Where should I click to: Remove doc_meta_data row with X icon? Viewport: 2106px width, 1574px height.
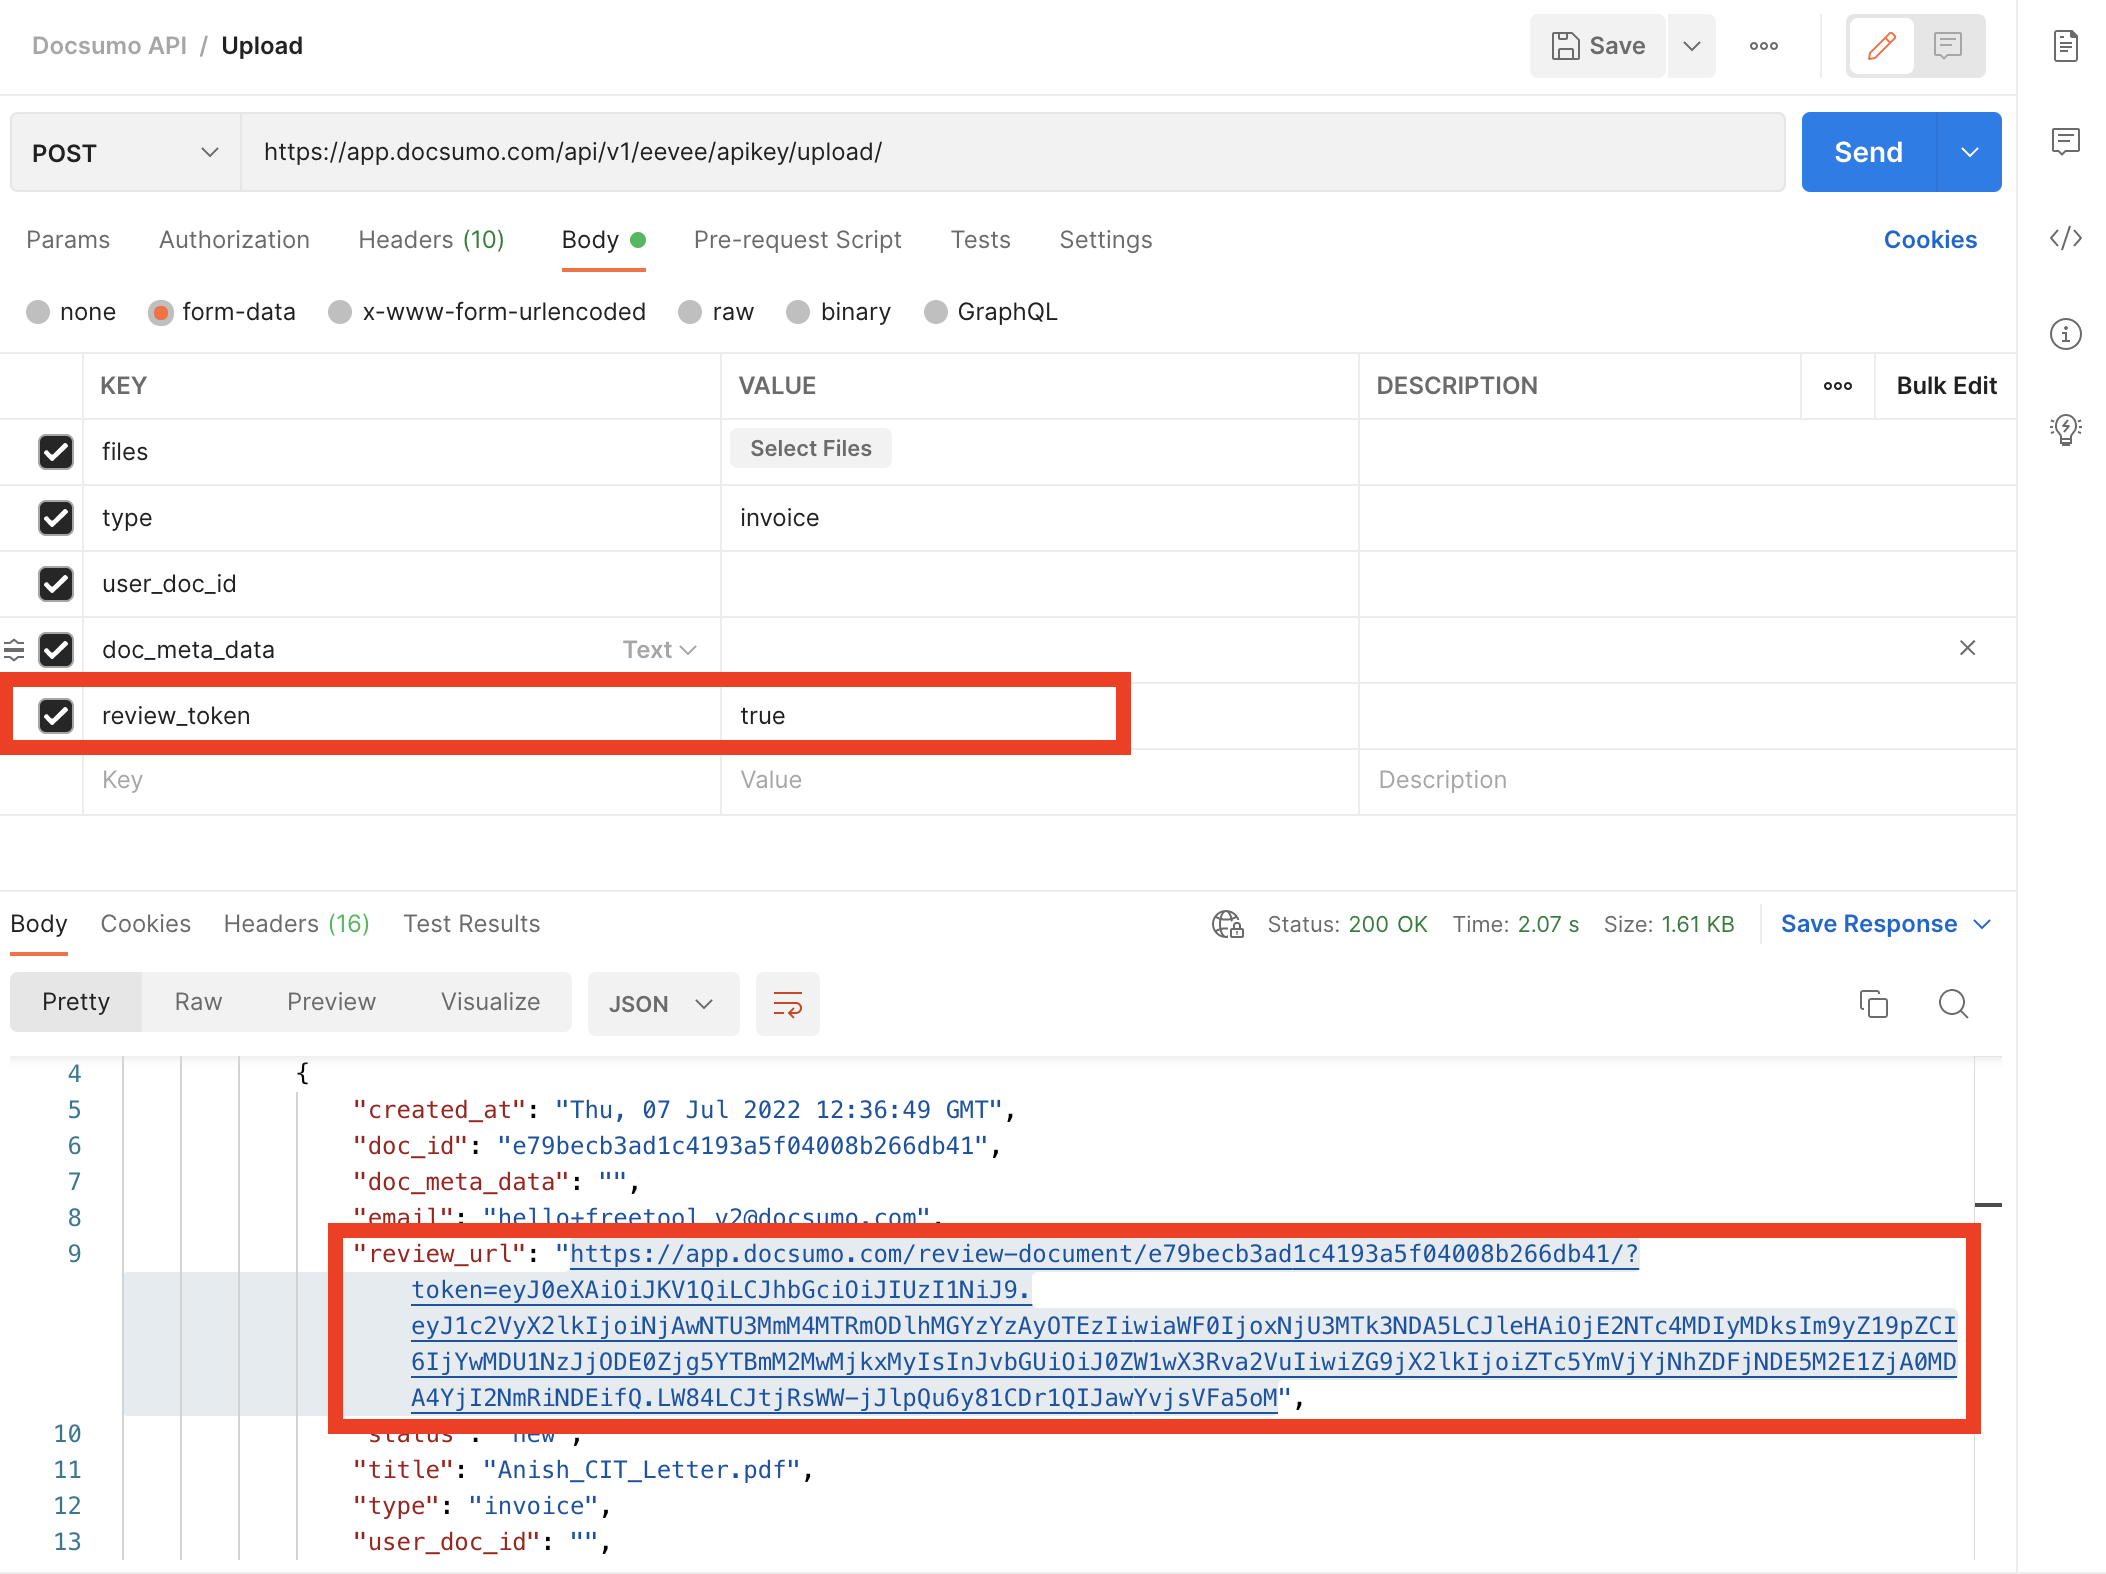(1967, 648)
